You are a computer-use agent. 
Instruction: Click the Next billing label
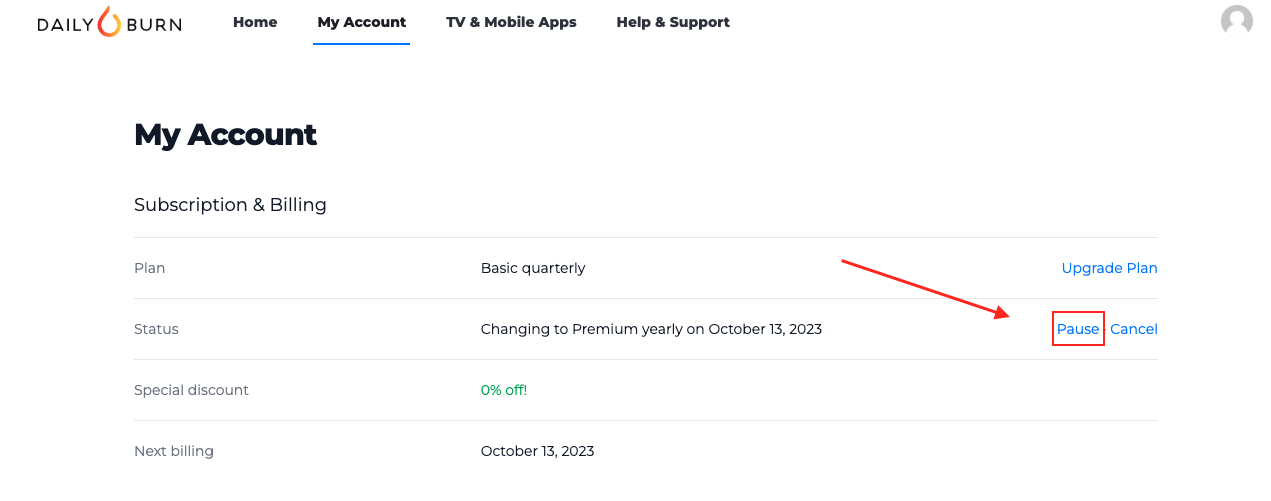click(x=174, y=451)
